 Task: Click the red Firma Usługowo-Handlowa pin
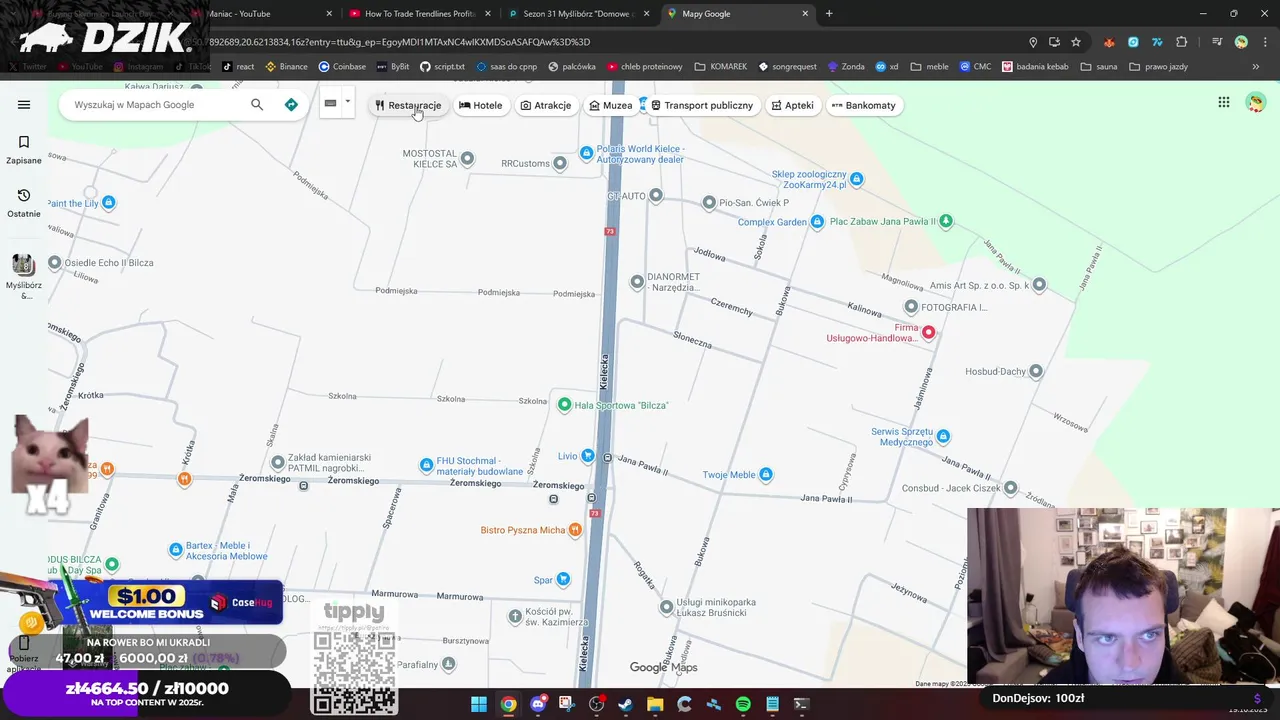929,332
